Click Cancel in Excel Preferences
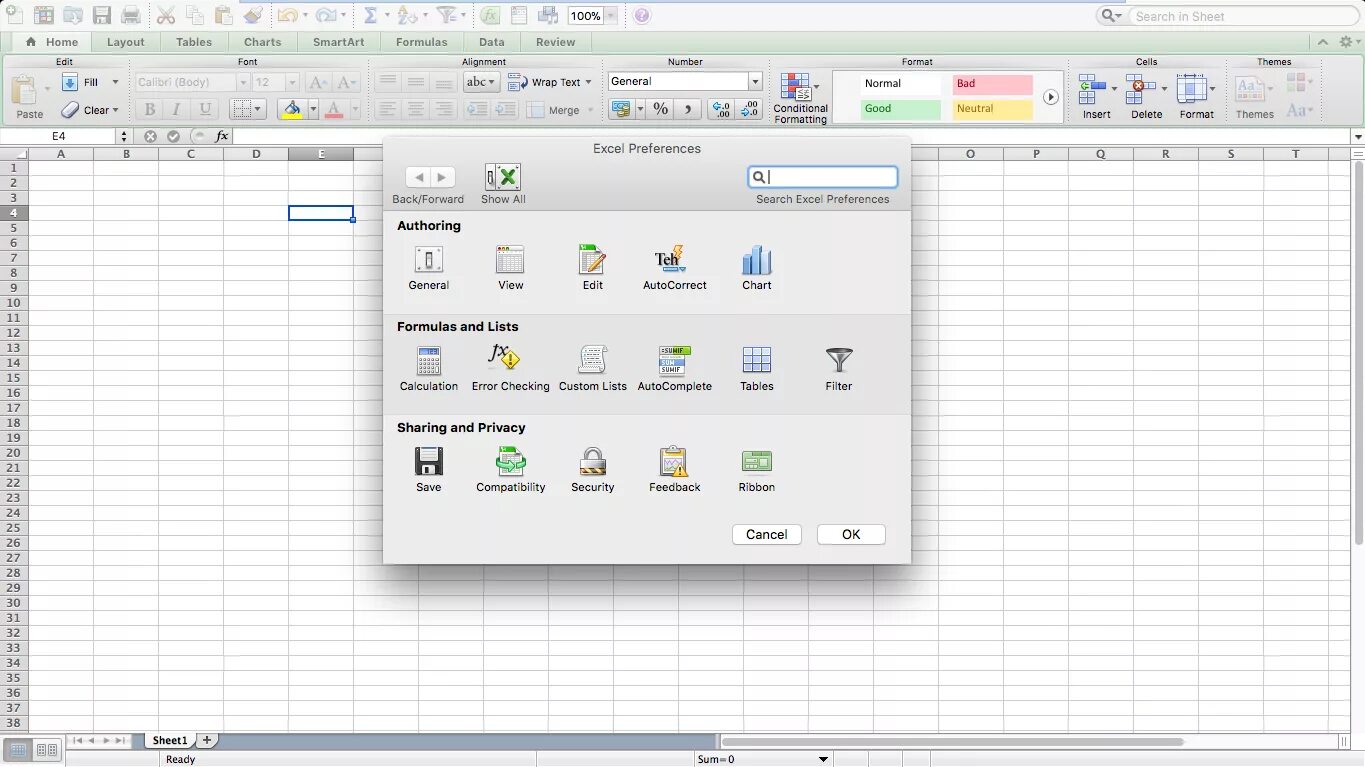The image size is (1365, 767). point(767,534)
